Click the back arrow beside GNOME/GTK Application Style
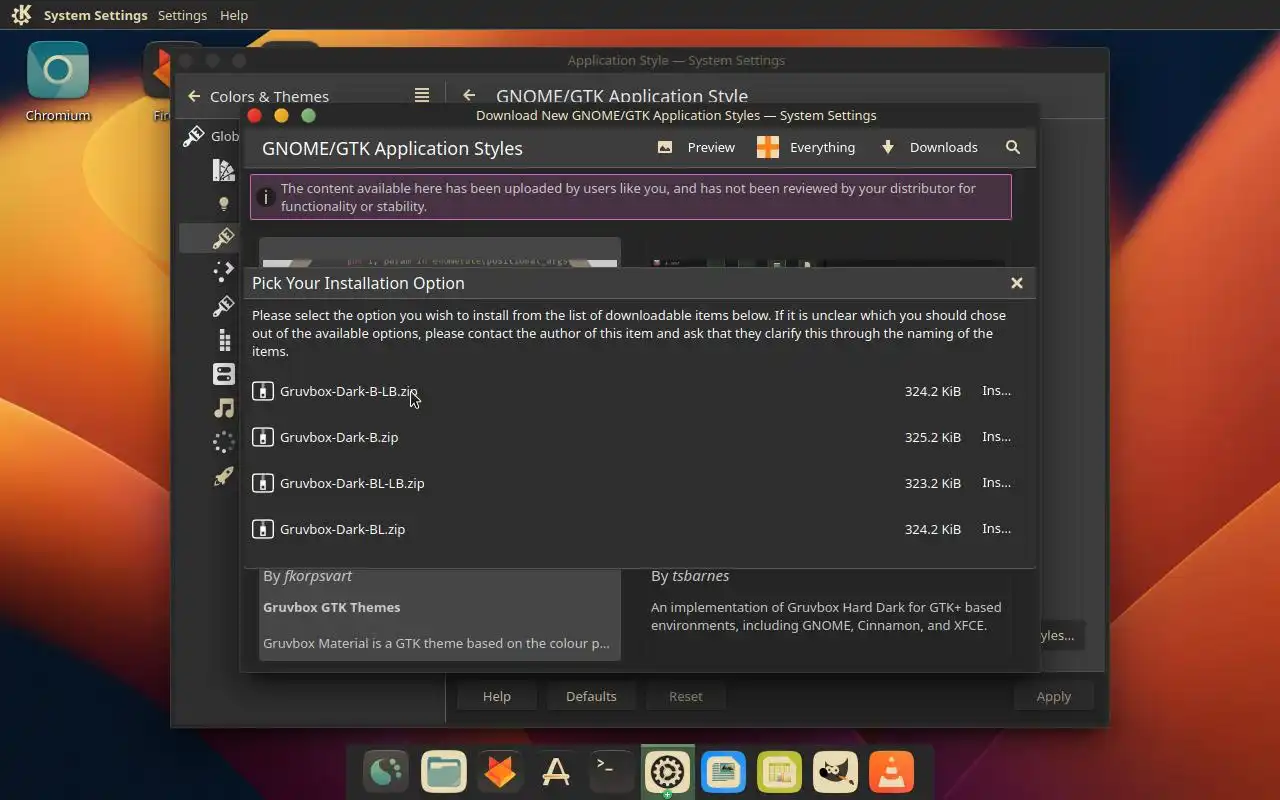 point(469,95)
